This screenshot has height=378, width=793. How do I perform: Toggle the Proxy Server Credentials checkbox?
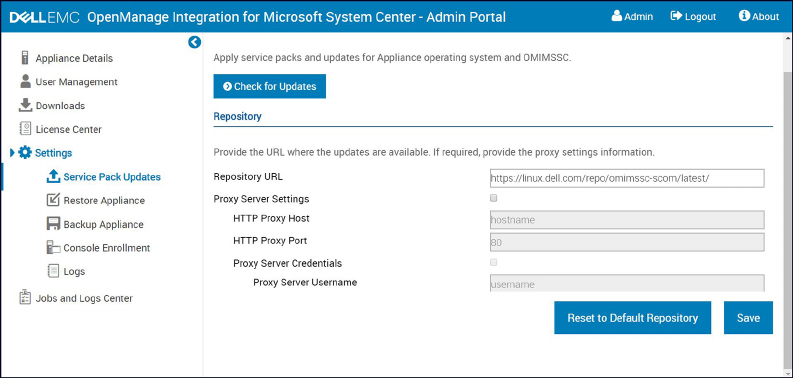[494, 263]
